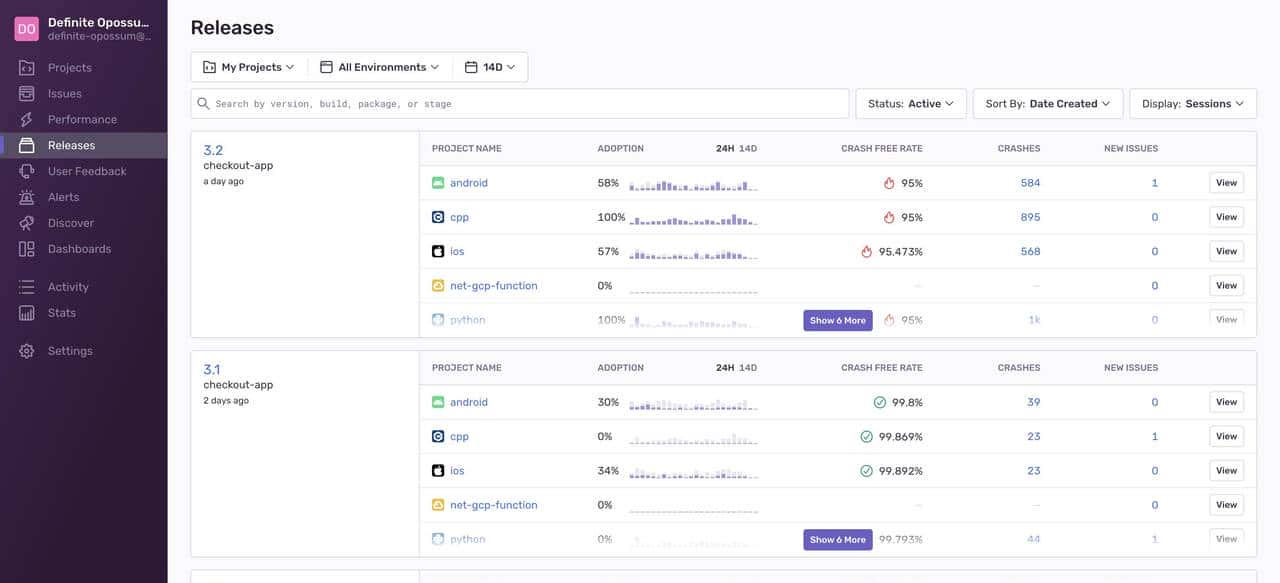Open User Feedback in the sidebar
The width and height of the screenshot is (1280, 583).
(87, 172)
